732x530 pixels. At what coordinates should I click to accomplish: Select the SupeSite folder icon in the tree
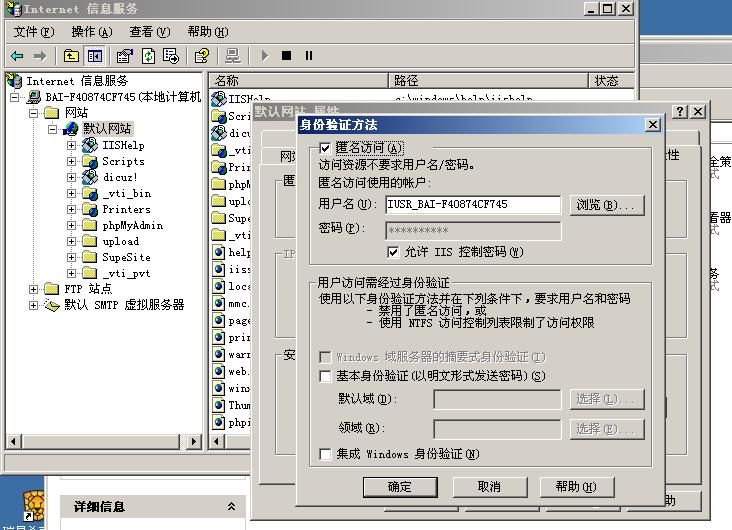[90, 257]
